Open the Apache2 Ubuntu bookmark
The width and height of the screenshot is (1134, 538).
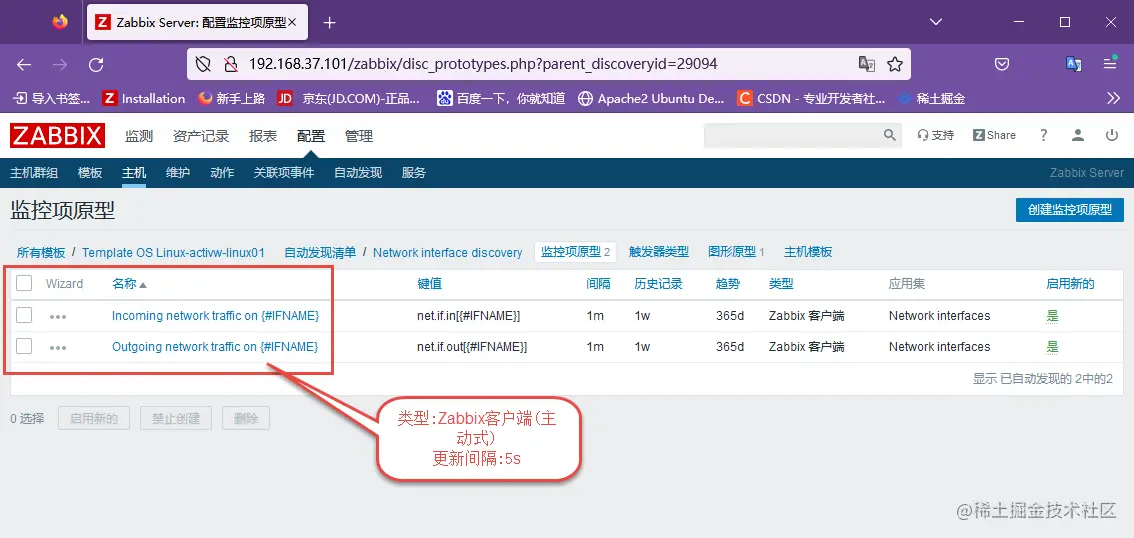coord(652,98)
